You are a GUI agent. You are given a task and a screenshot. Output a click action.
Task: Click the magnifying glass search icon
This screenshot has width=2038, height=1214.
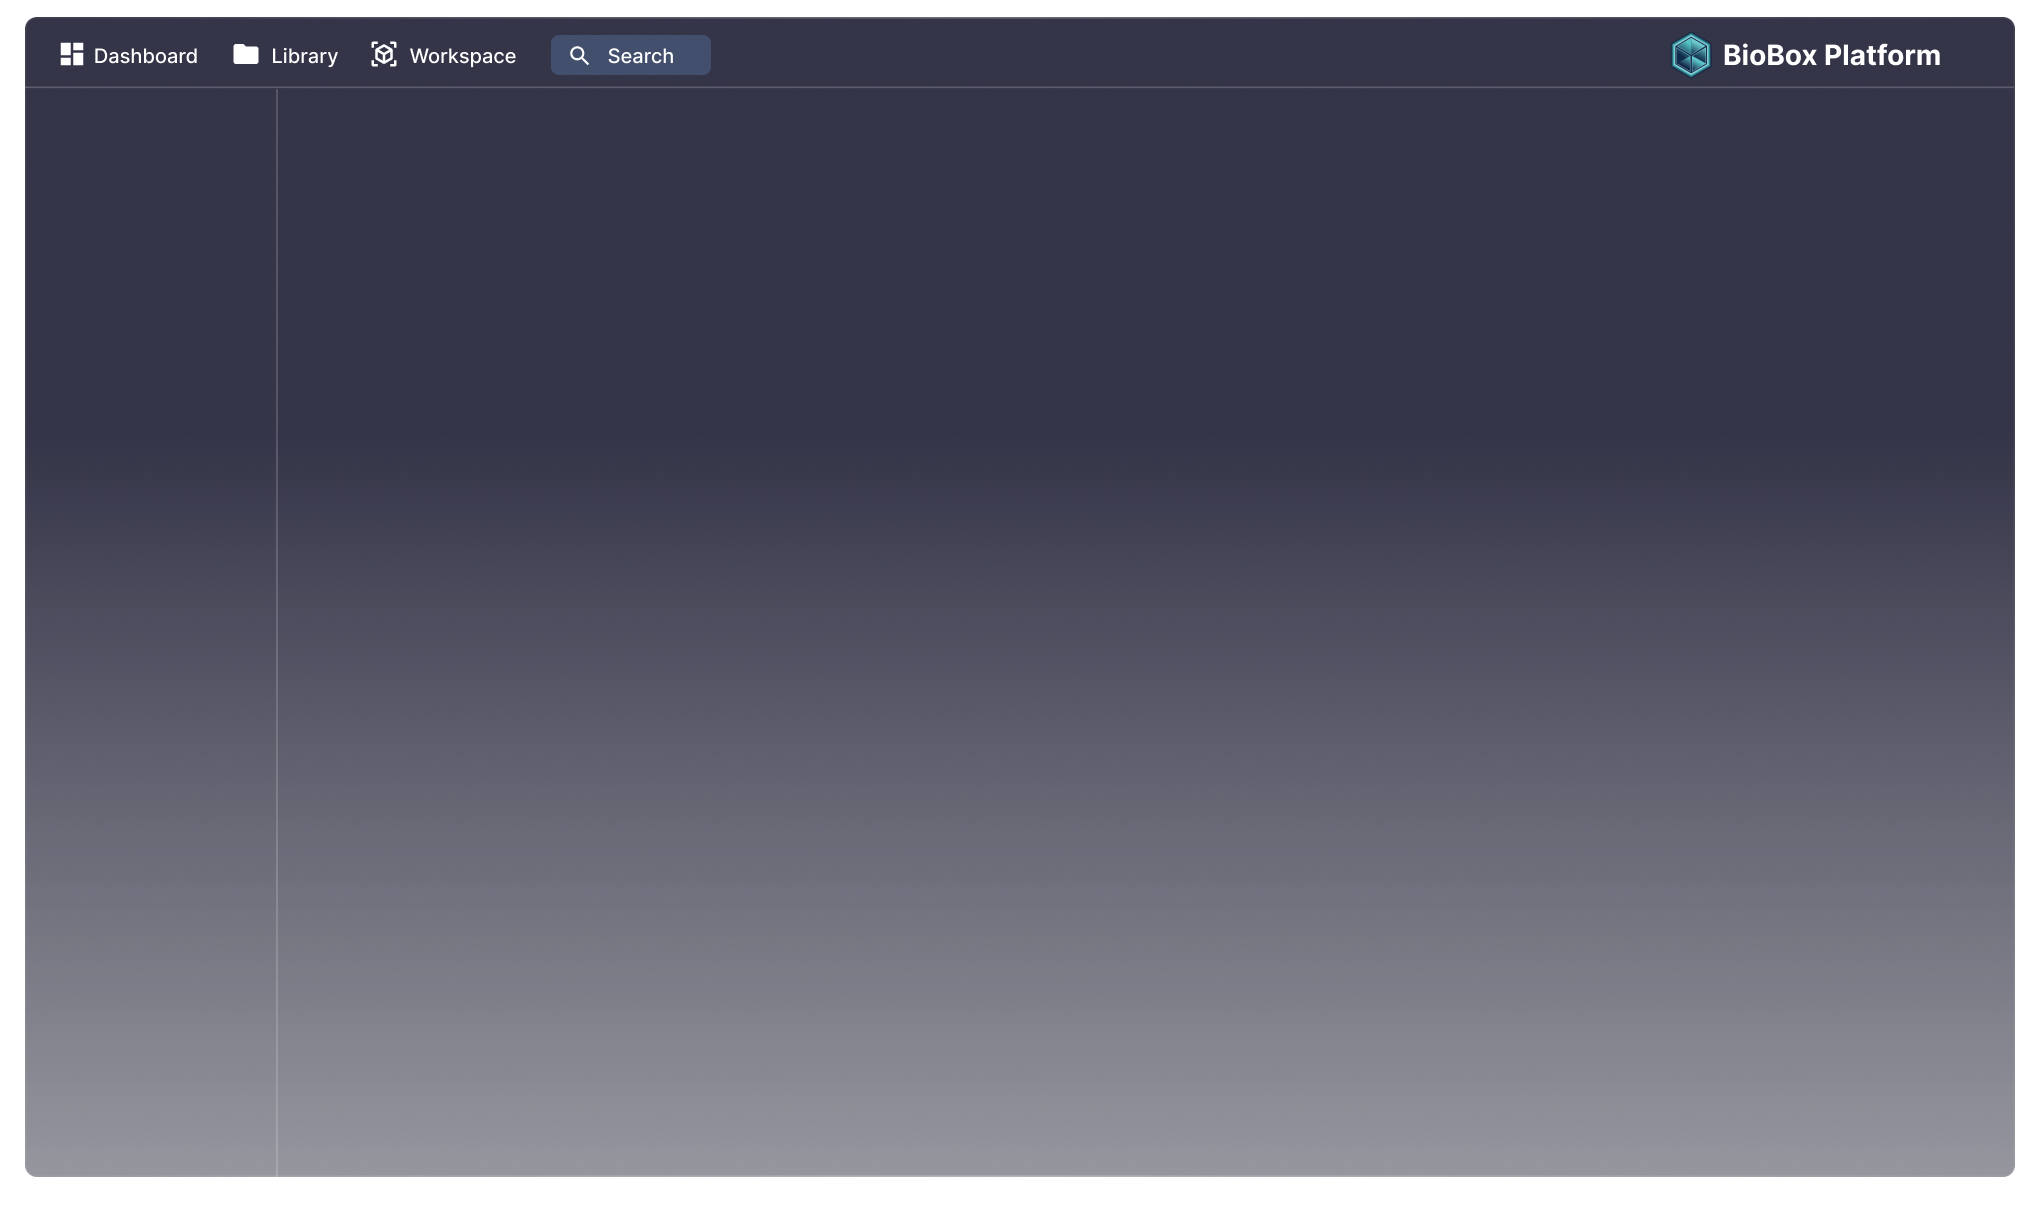click(579, 56)
